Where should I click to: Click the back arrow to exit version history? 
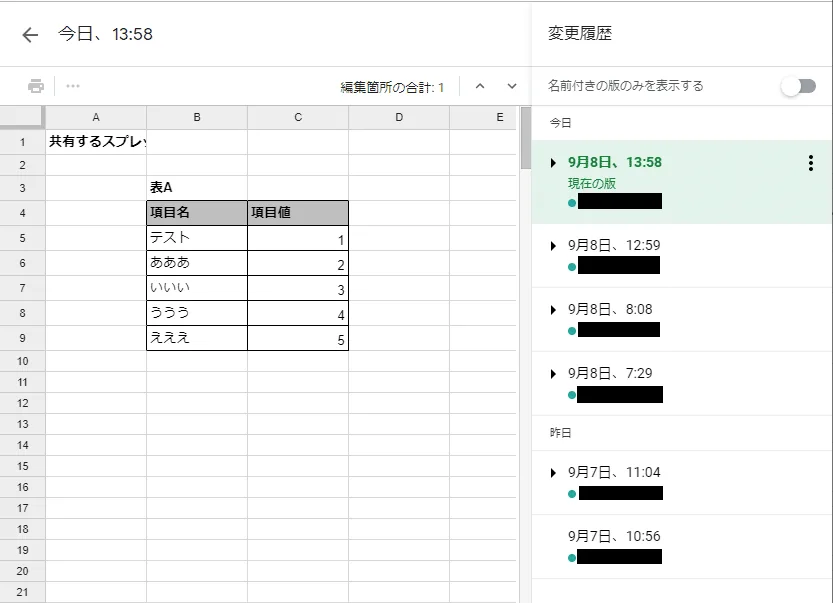(30, 35)
